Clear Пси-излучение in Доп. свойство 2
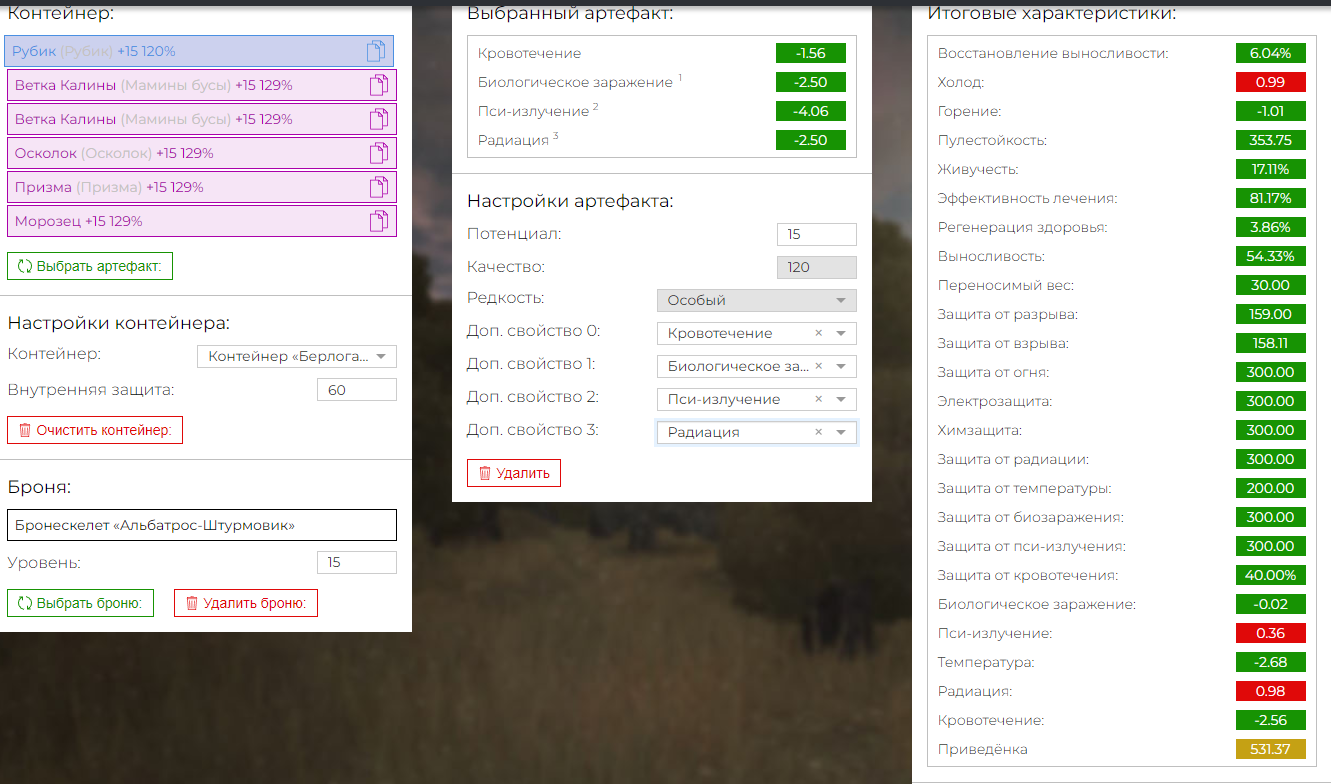The image size is (1331, 784). coord(819,399)
